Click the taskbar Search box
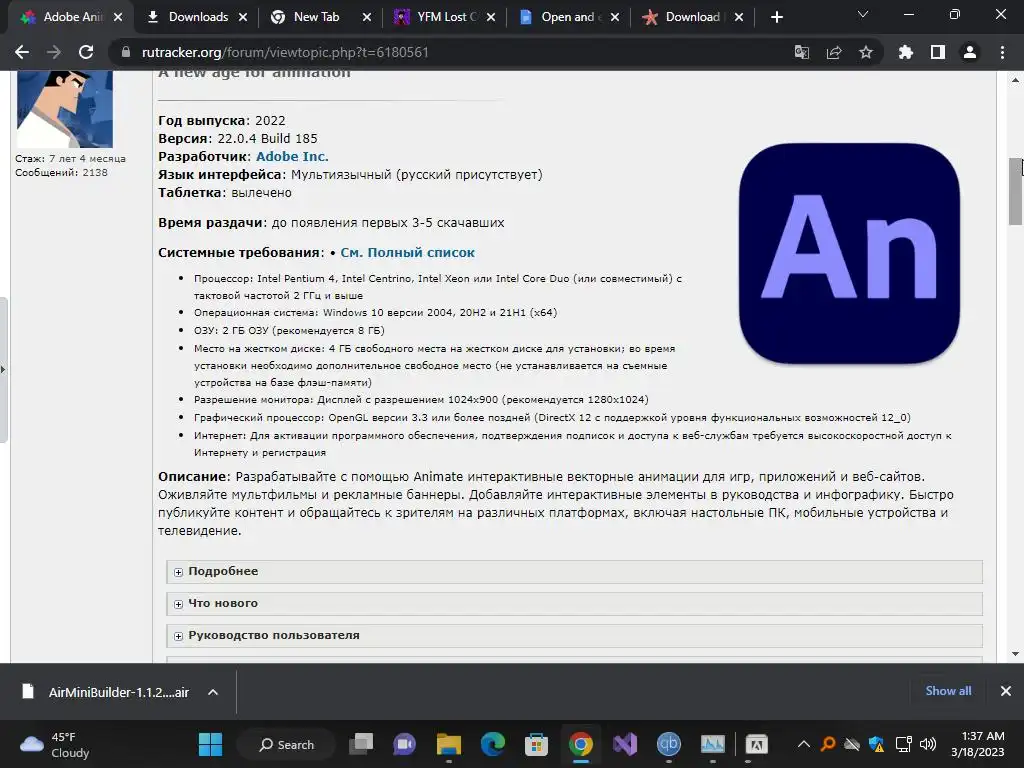The width and height of the screenshot is (1024, 768). coord(287,744)
